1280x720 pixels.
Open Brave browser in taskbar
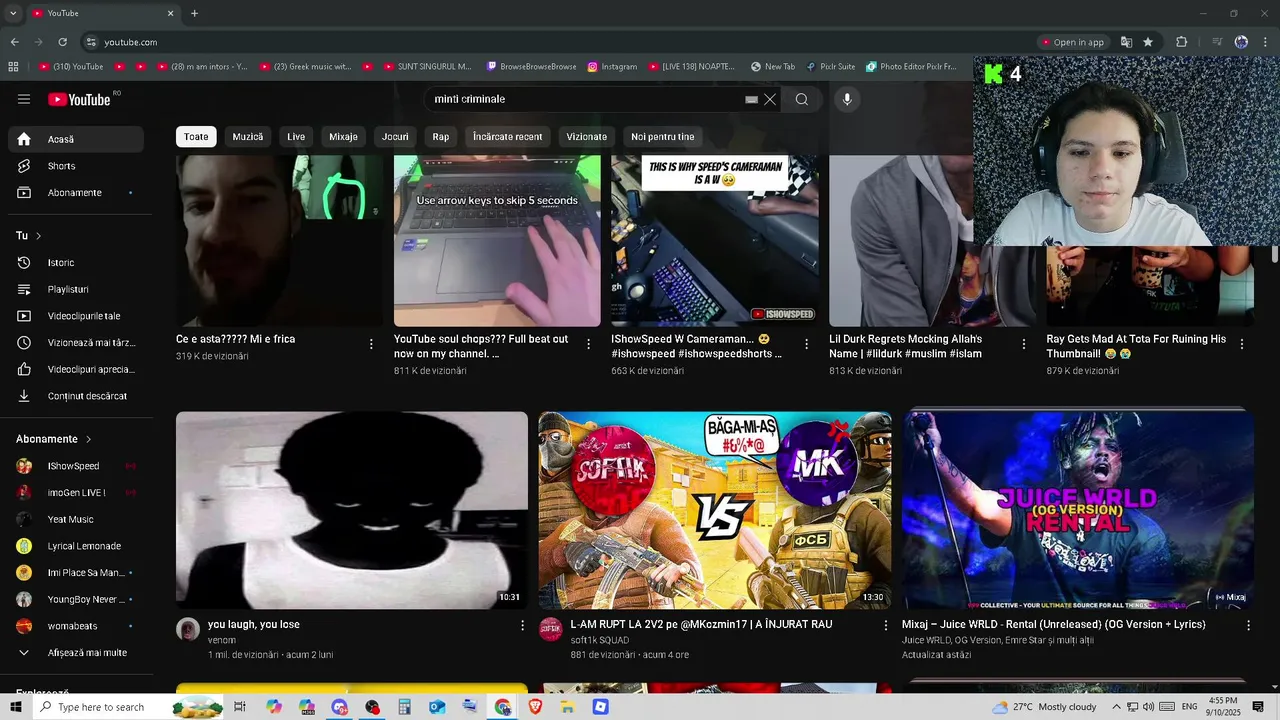point(535,707)
